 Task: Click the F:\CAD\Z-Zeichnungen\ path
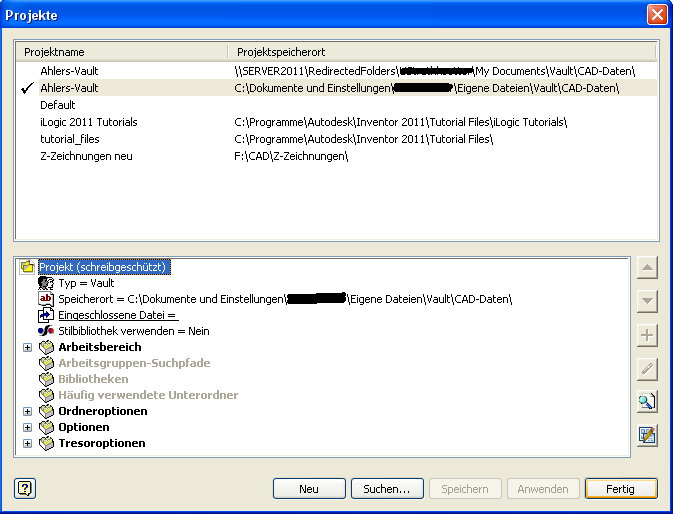291,156
